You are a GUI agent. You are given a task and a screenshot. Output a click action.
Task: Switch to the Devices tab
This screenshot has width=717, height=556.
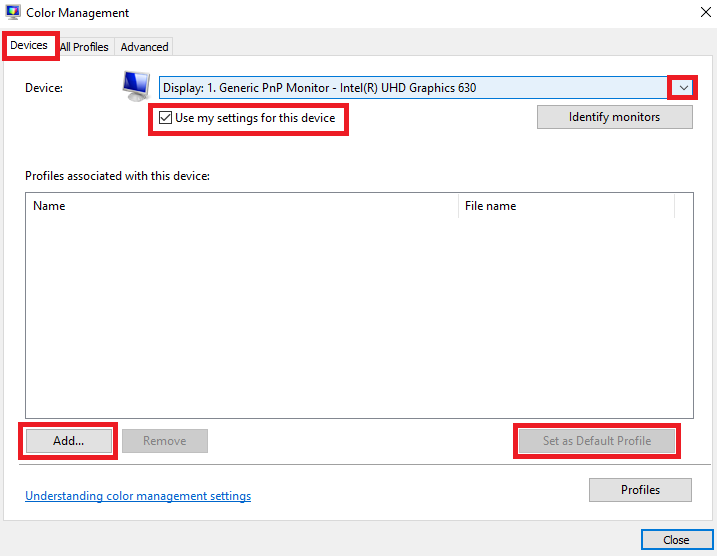[29, 45]
